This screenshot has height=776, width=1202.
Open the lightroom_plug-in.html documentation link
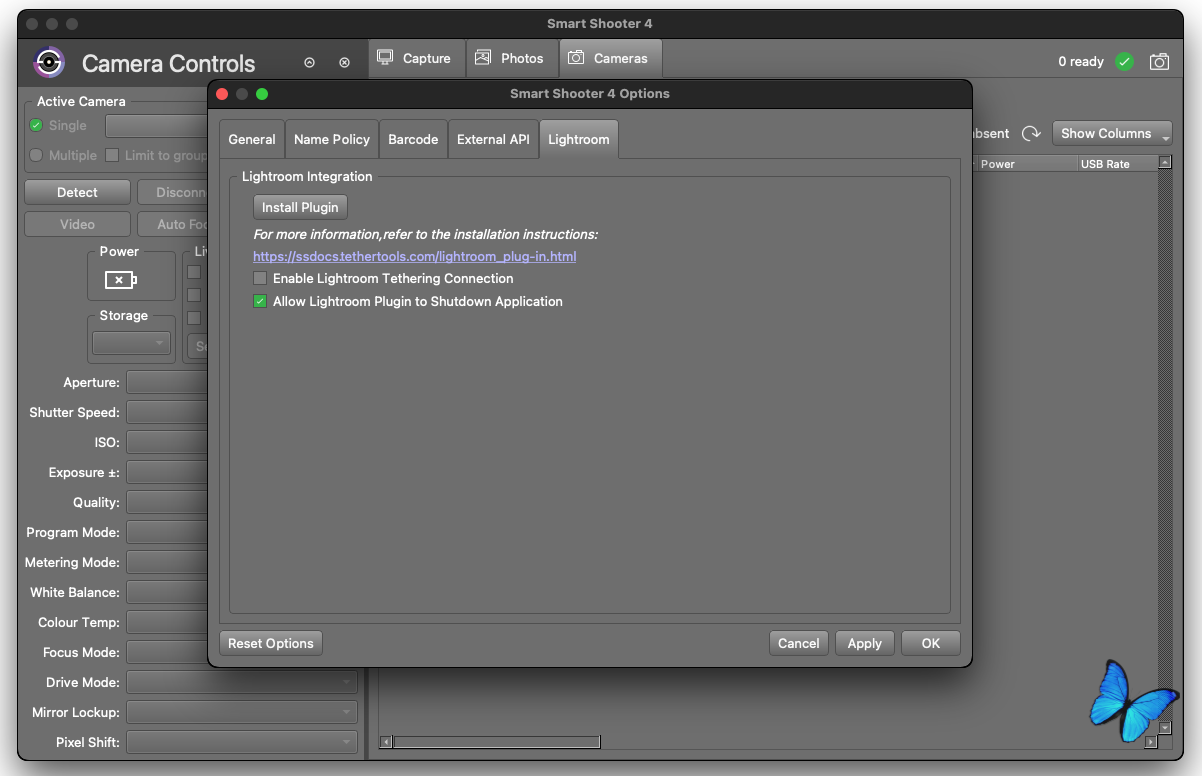pos(415,256)
